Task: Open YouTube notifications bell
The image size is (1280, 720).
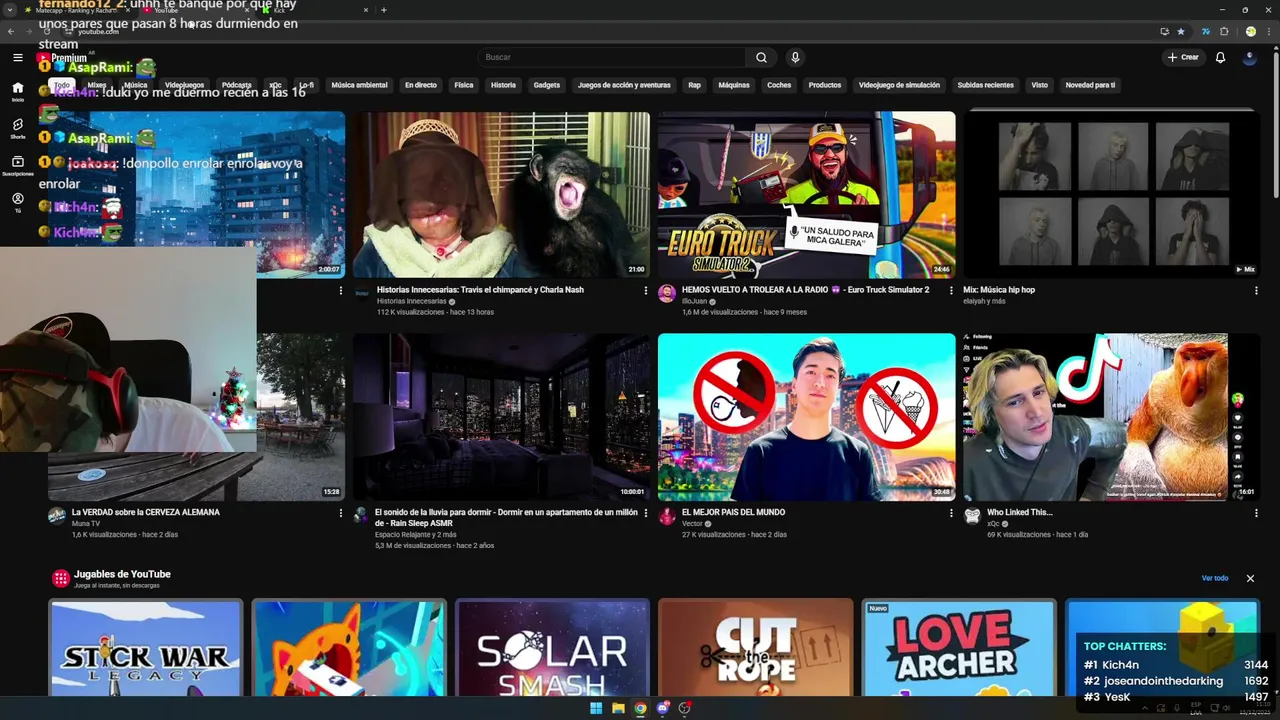Action: pos(1220,57)
